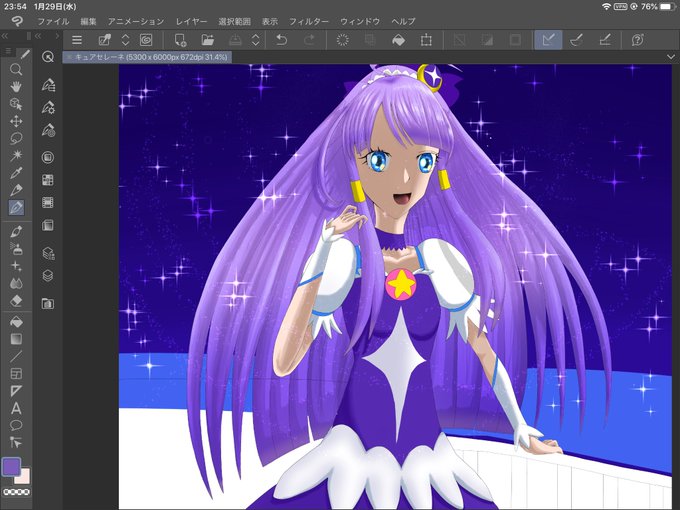Collapse the second palette dock double arrows
This screenshot has width=680, height=510.
38,36
